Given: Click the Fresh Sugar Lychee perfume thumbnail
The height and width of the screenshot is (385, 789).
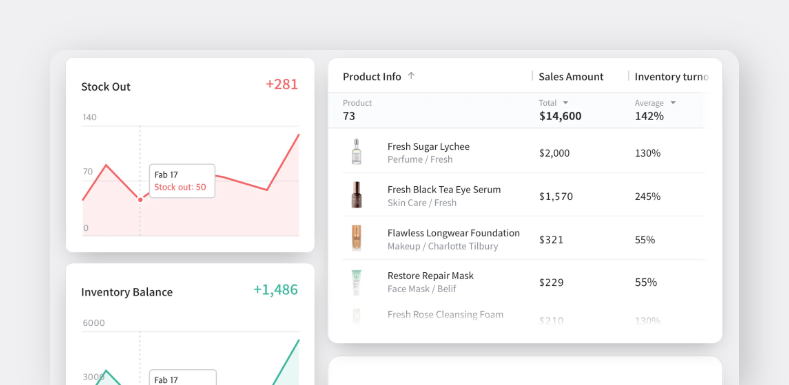Looking at the screenshot, I should point(356,151).
